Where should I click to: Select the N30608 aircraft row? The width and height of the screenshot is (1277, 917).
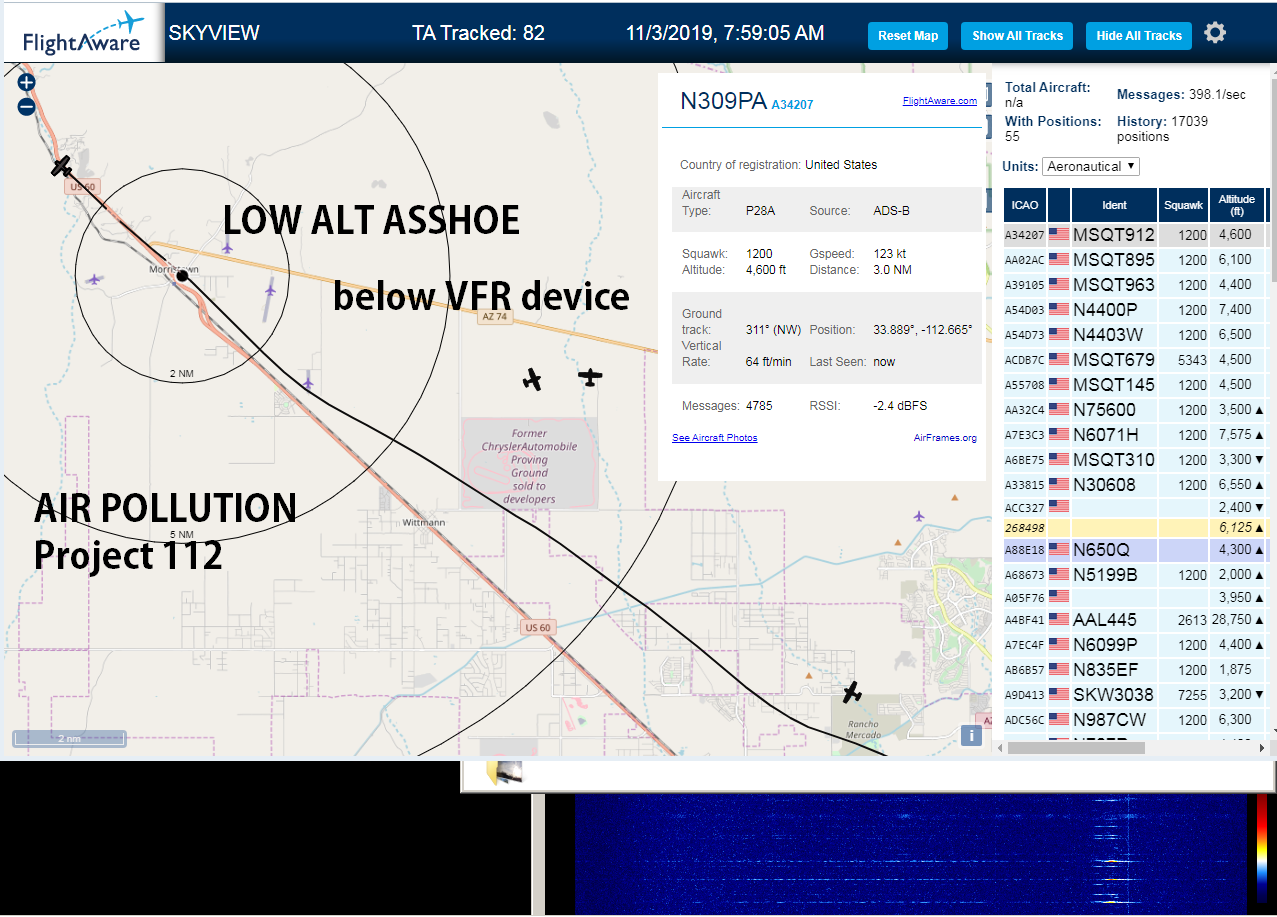[x=1136, y=485]
